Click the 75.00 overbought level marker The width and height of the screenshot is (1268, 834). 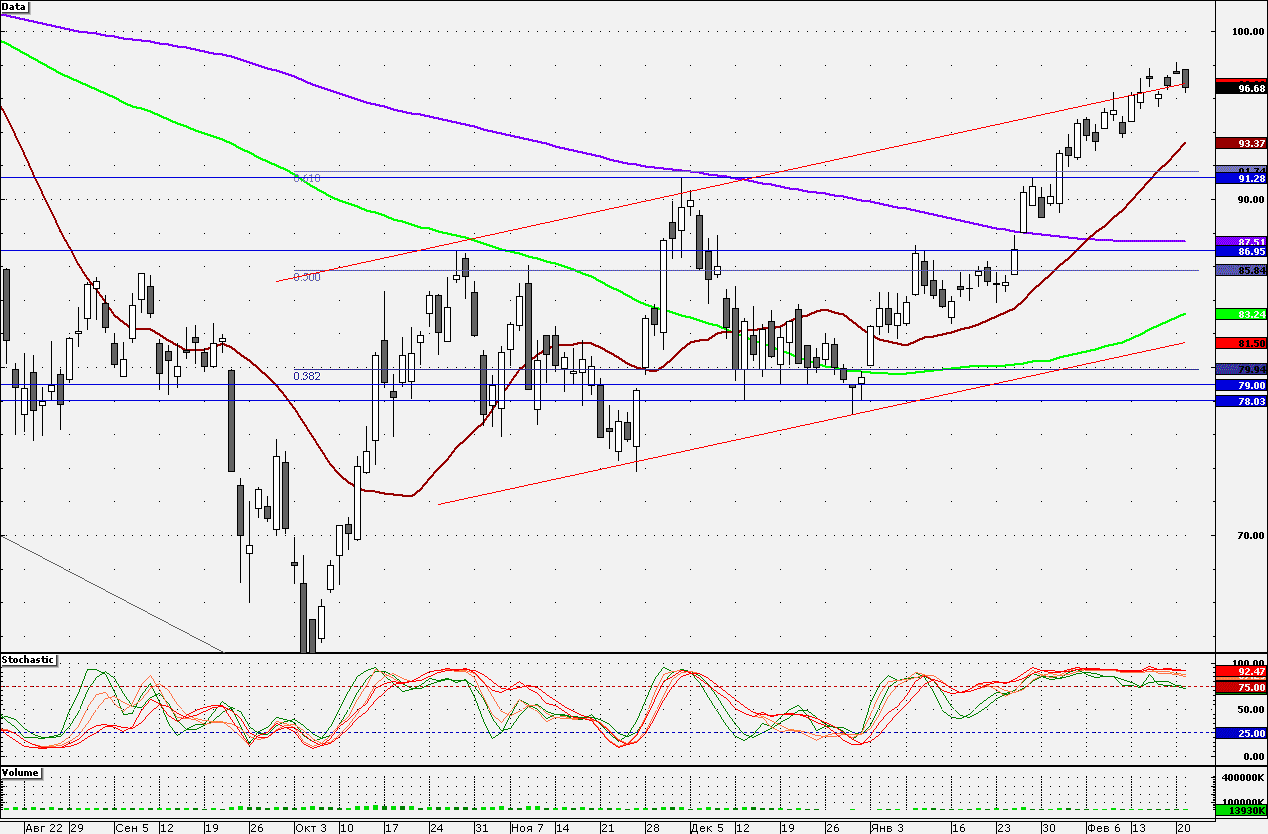tap(1240, 688)
